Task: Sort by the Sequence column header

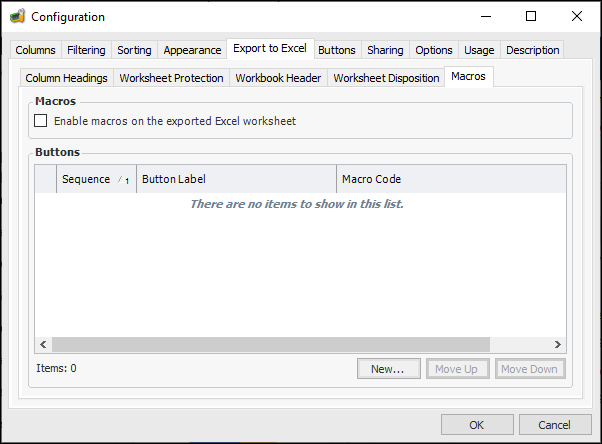Action: click(96, 179)
